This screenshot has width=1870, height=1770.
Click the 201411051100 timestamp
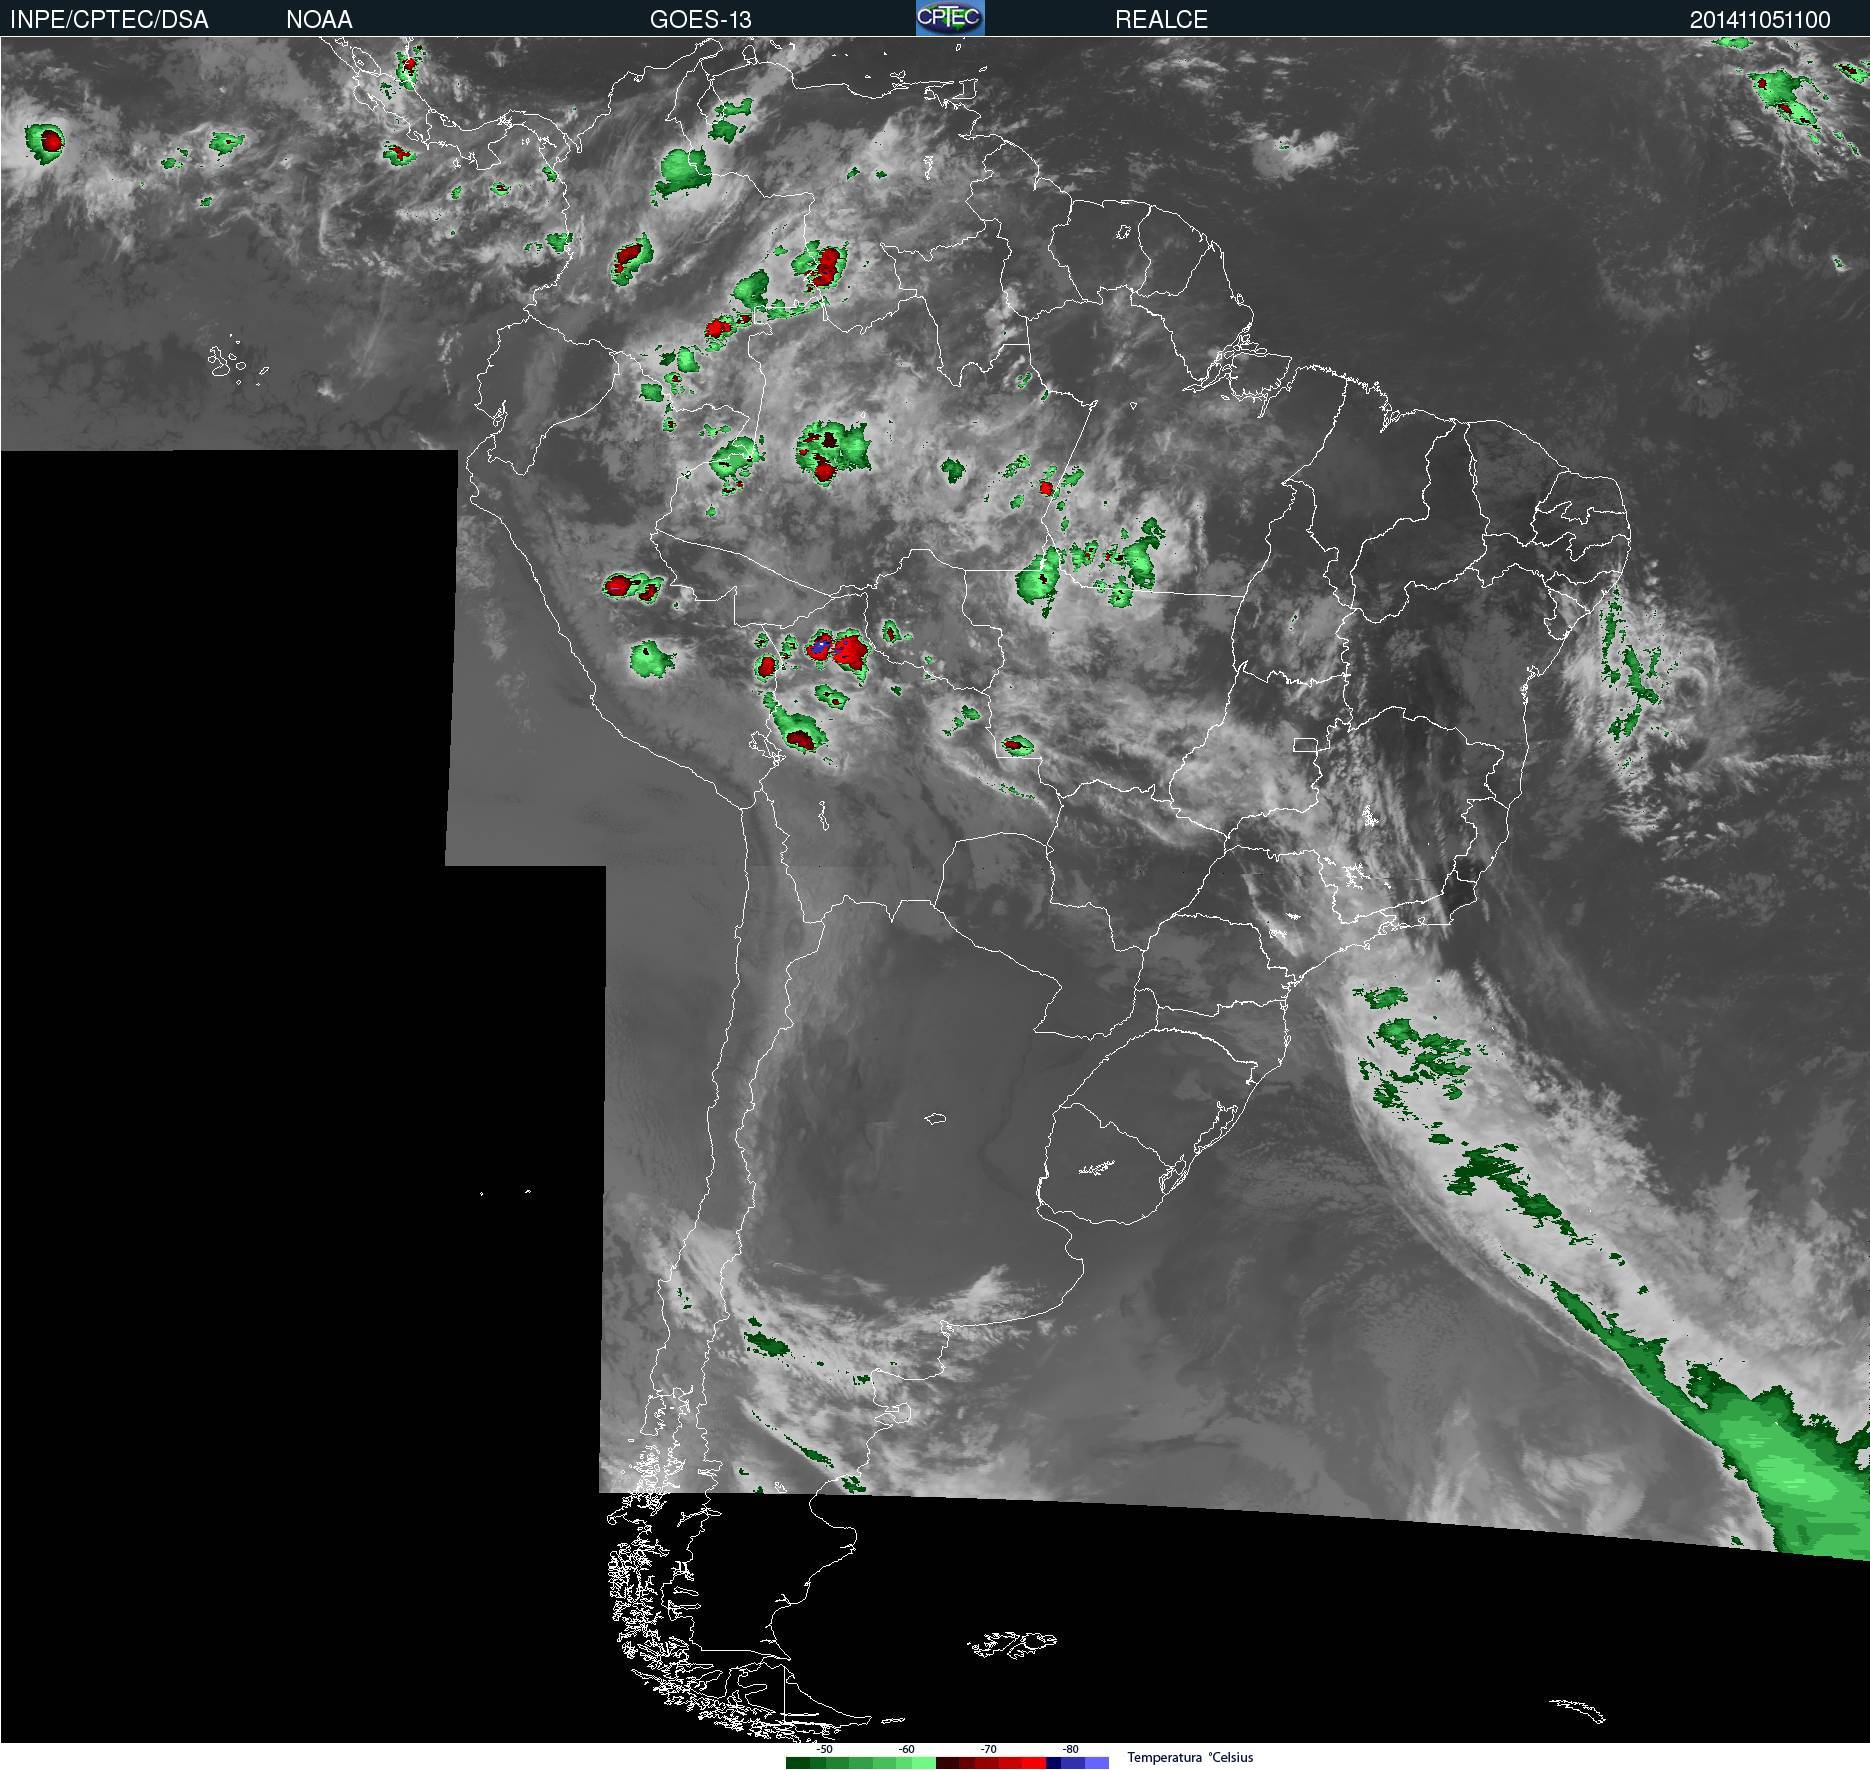pos(1760,20)
